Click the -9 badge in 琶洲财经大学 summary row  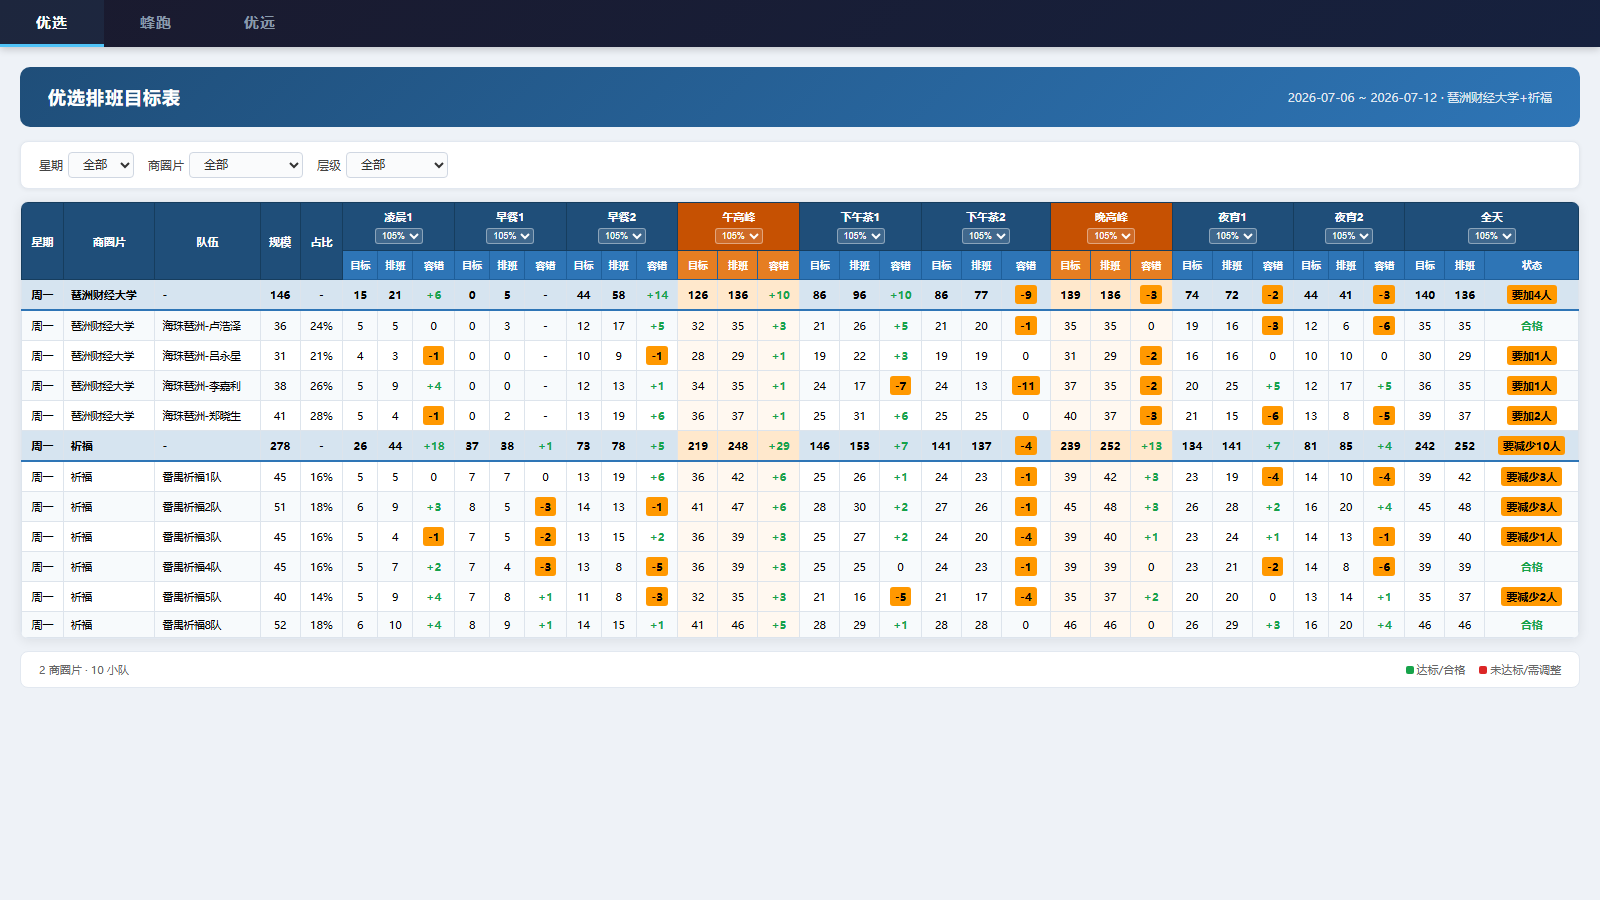pyautogui.click(x=1025, y=295)
